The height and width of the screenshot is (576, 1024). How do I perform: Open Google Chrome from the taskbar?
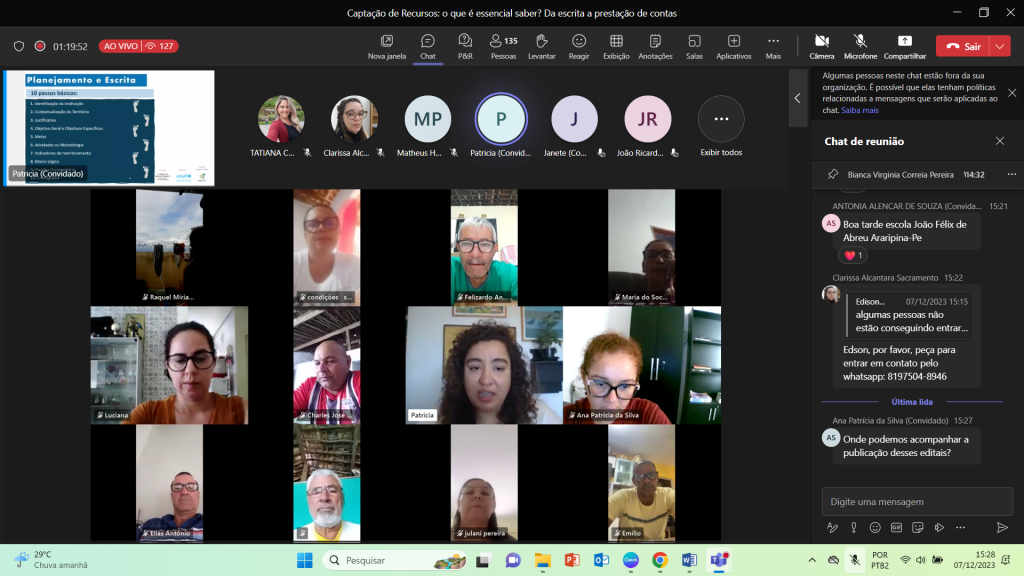point(660,560)
